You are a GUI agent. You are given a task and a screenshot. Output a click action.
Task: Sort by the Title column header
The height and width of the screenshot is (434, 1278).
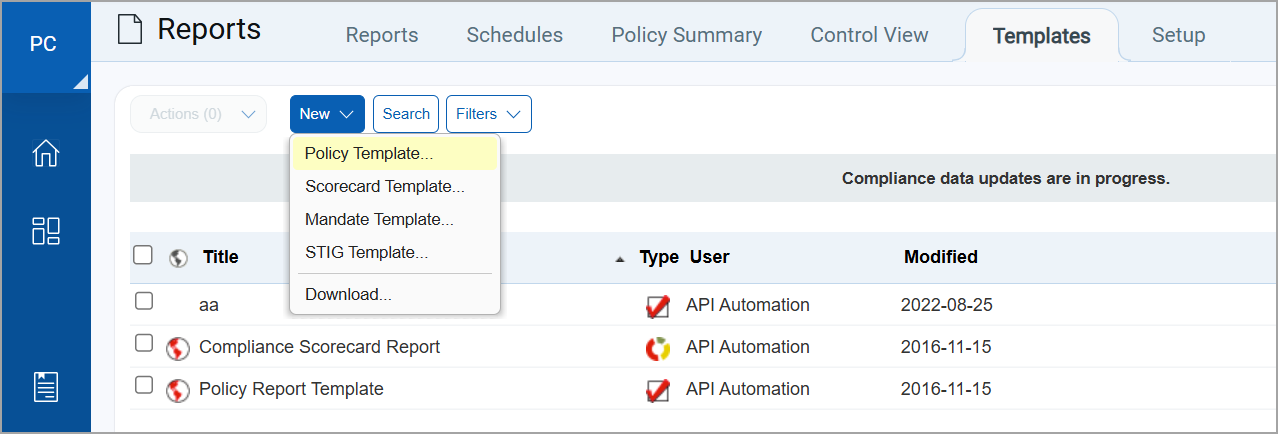coord(221,257)
